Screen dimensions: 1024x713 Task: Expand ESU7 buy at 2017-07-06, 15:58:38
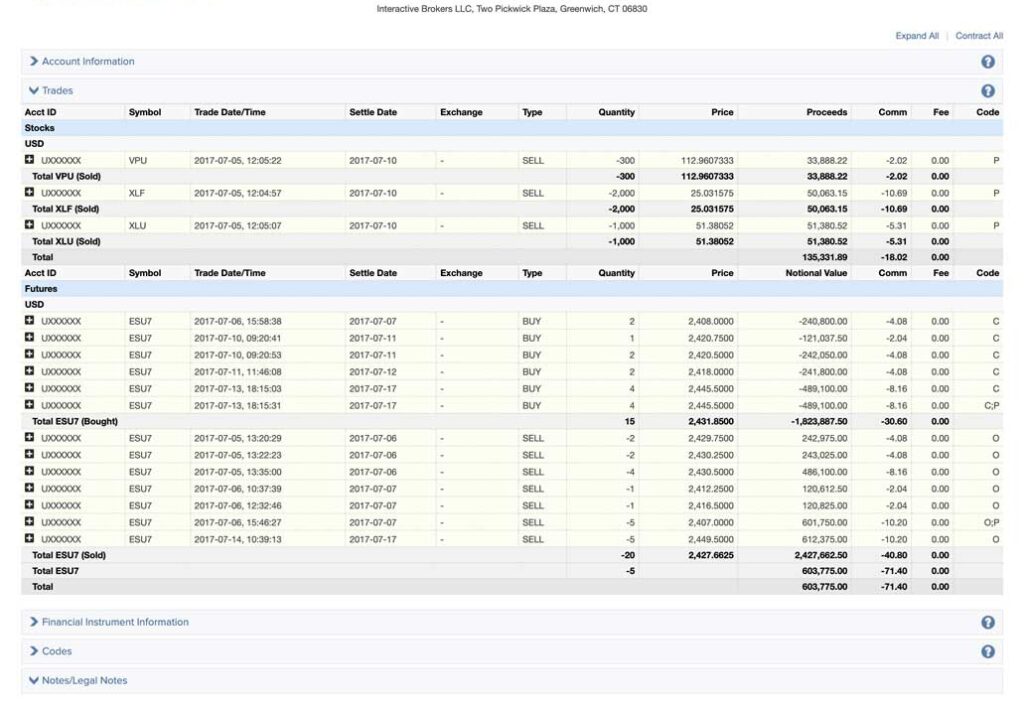pyautogui.click(x=29, y=321)
